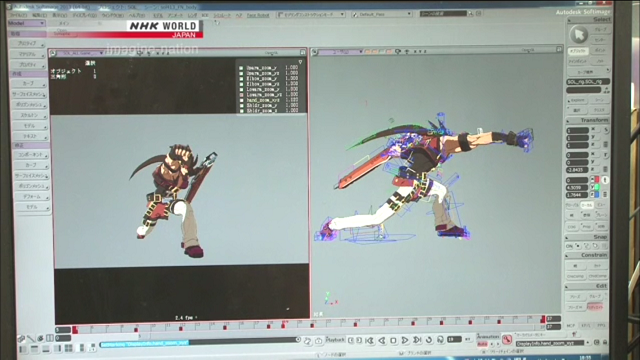
Task: Open the Face Robot menu
Action: click(x=258, y=15)
